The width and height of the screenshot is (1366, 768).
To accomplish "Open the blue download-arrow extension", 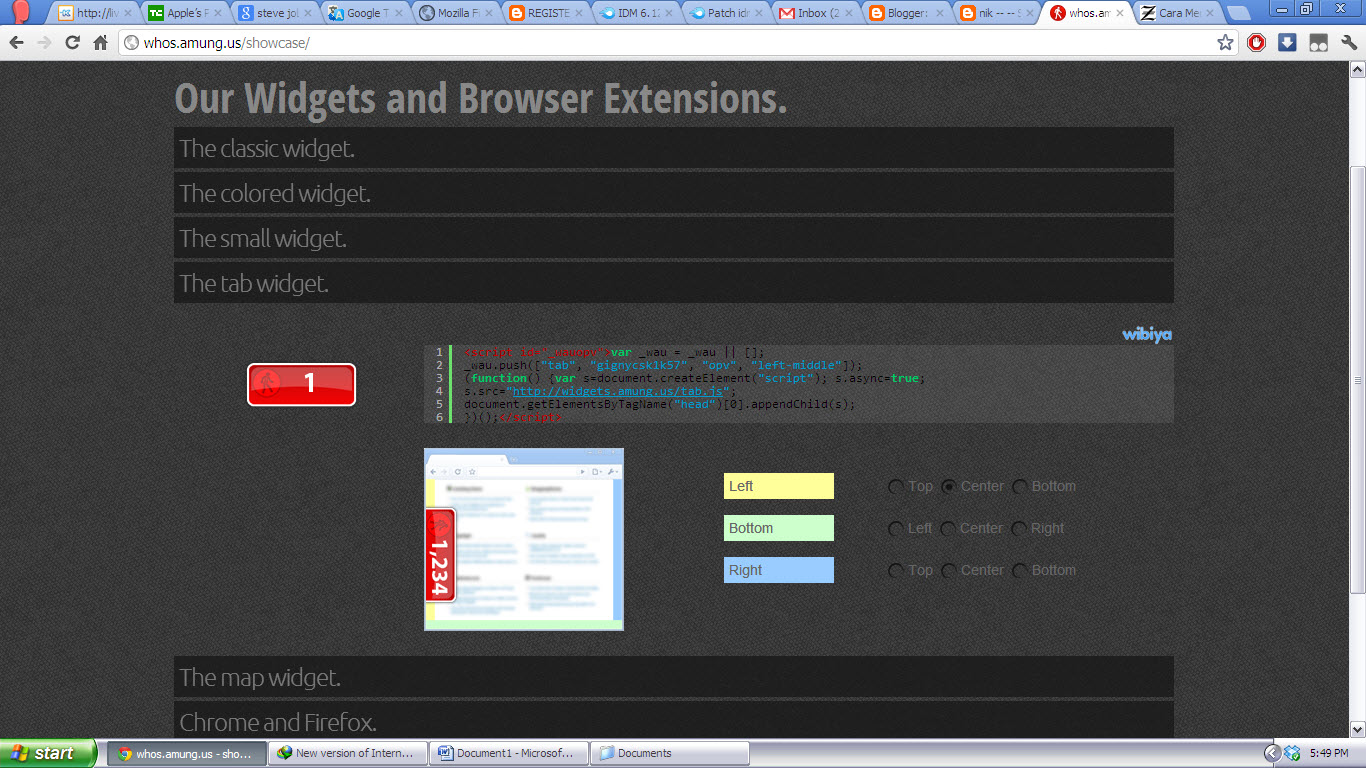I will (x=1288, y=43).
